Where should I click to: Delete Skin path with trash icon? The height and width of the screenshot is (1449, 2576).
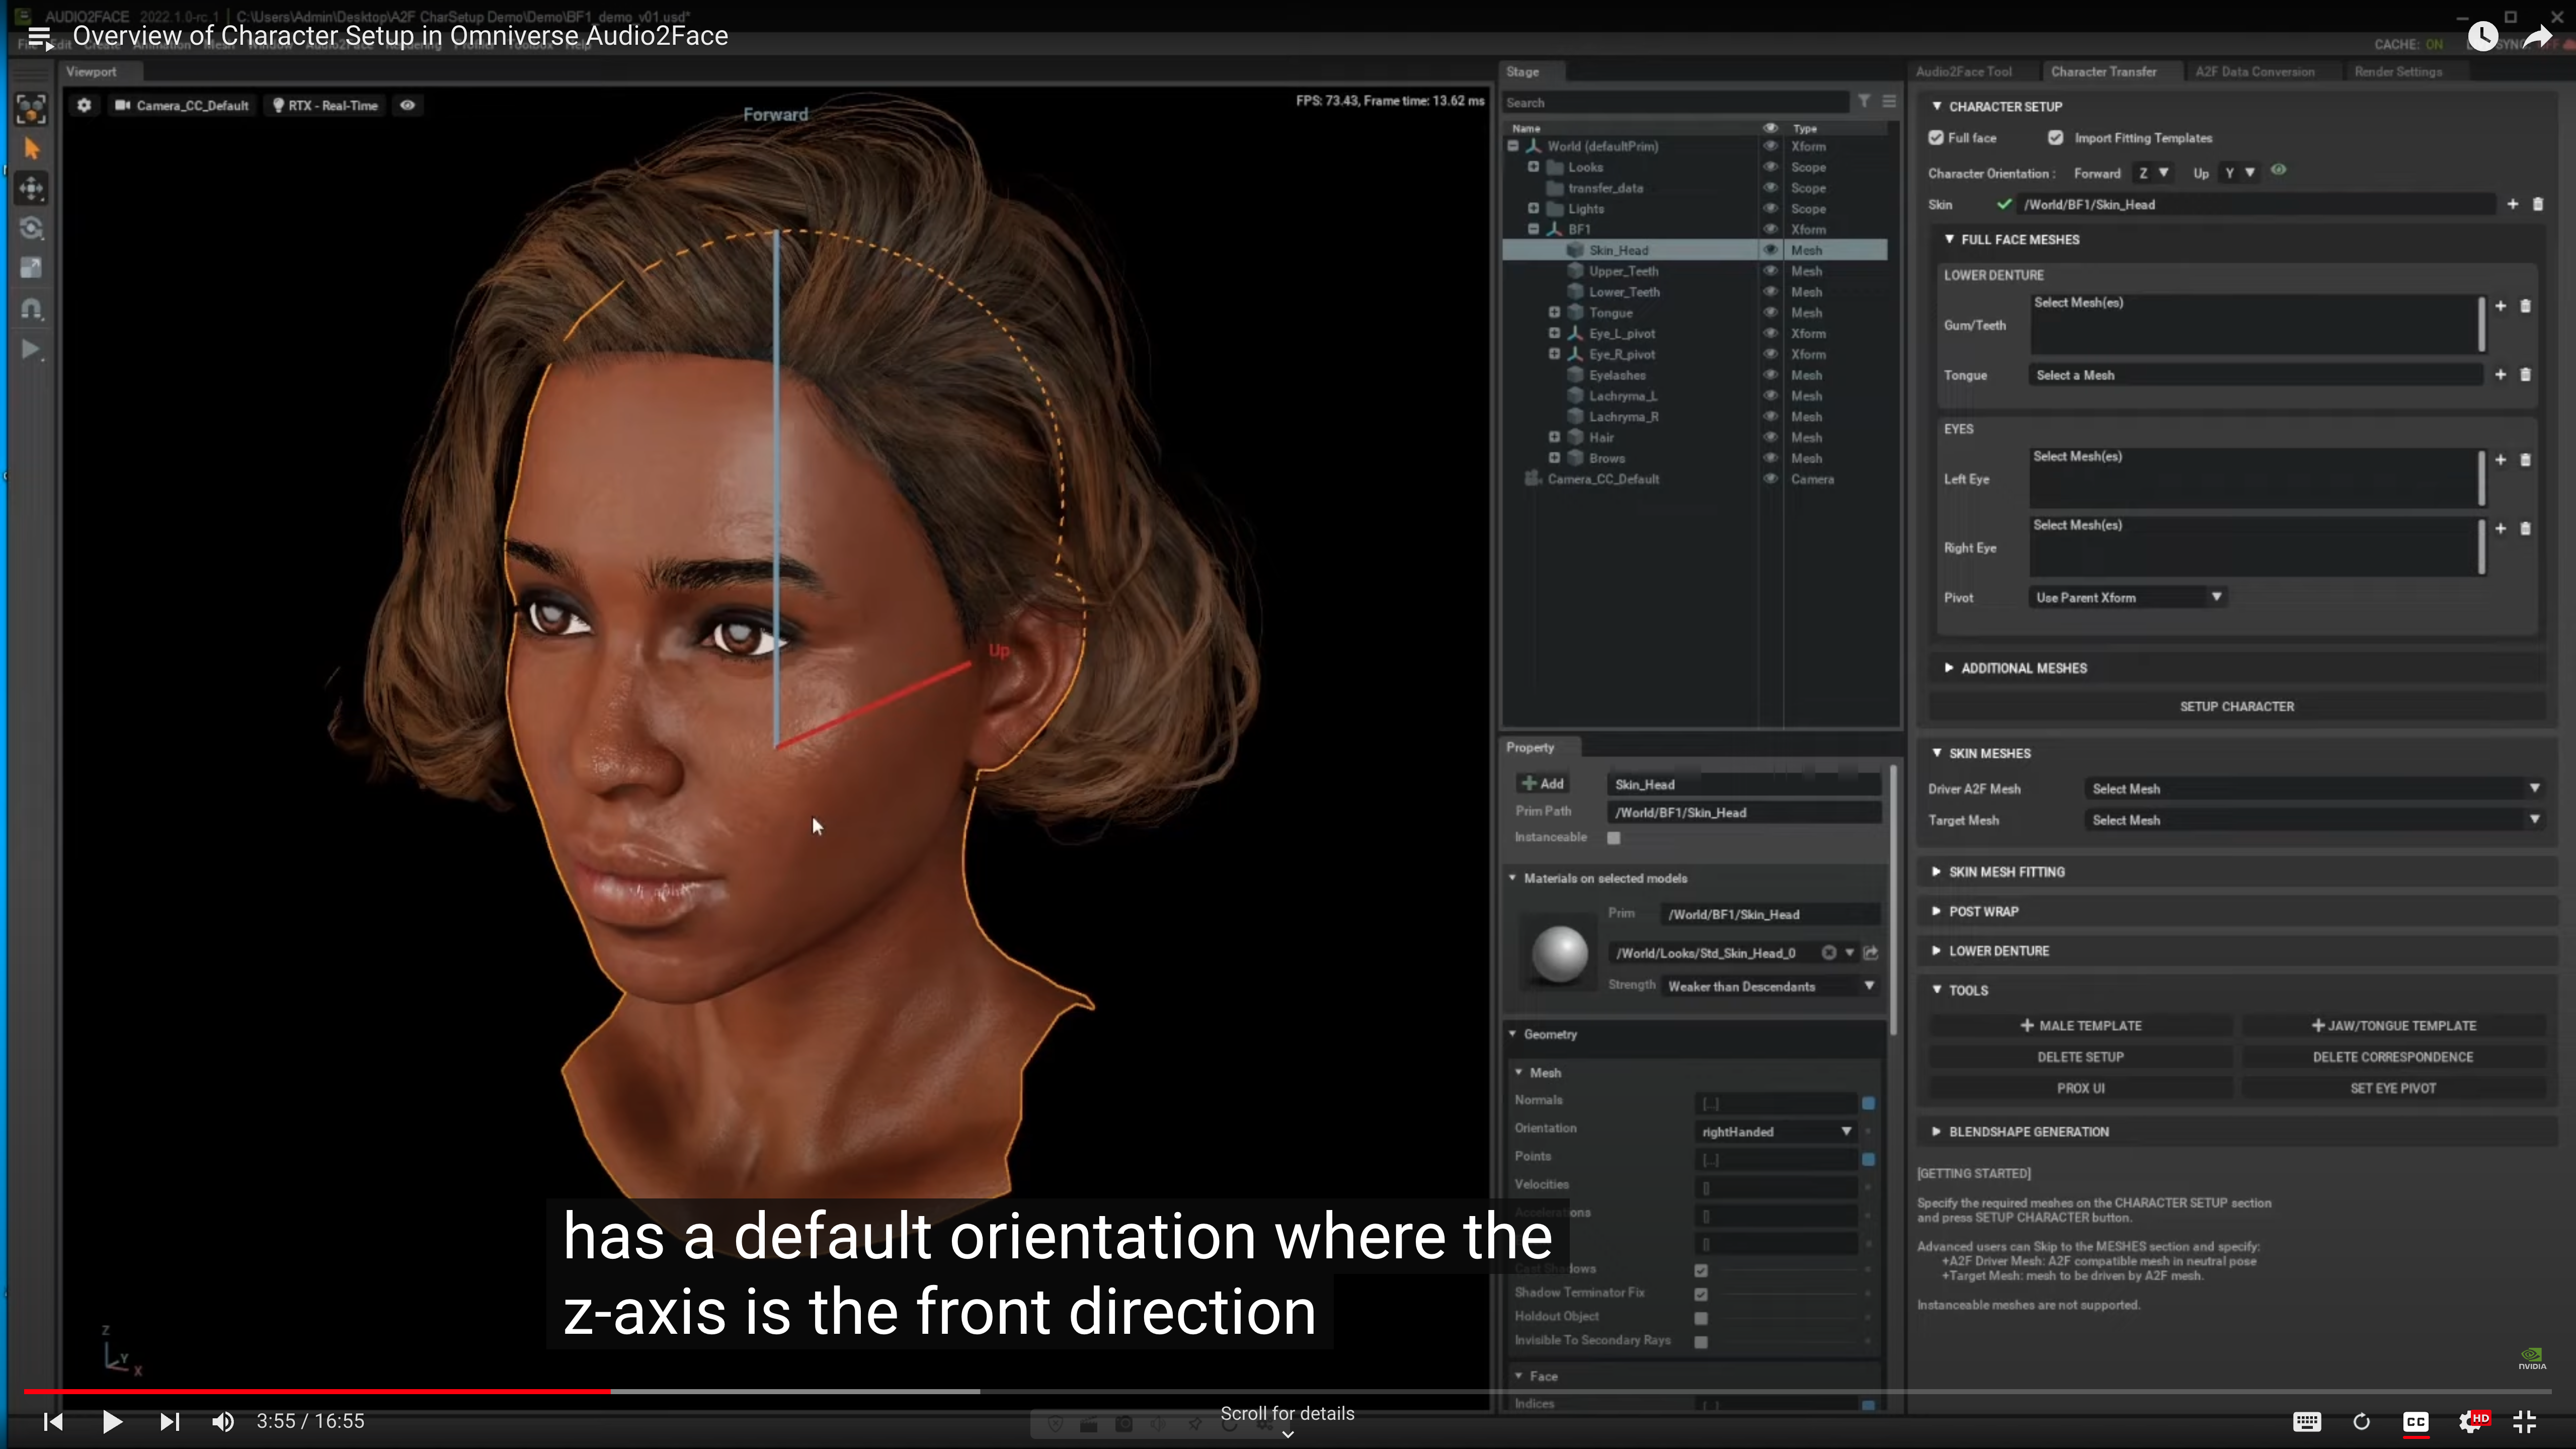point(2537,204)
